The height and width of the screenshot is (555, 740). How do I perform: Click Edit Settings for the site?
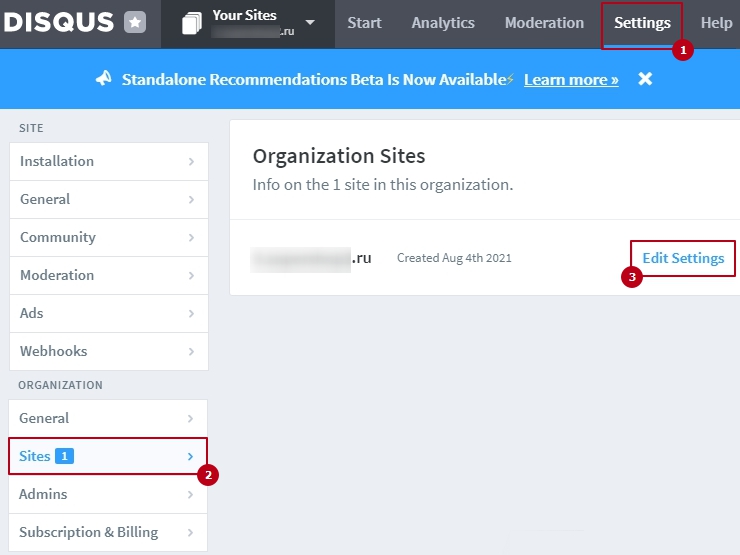point(683,258)
